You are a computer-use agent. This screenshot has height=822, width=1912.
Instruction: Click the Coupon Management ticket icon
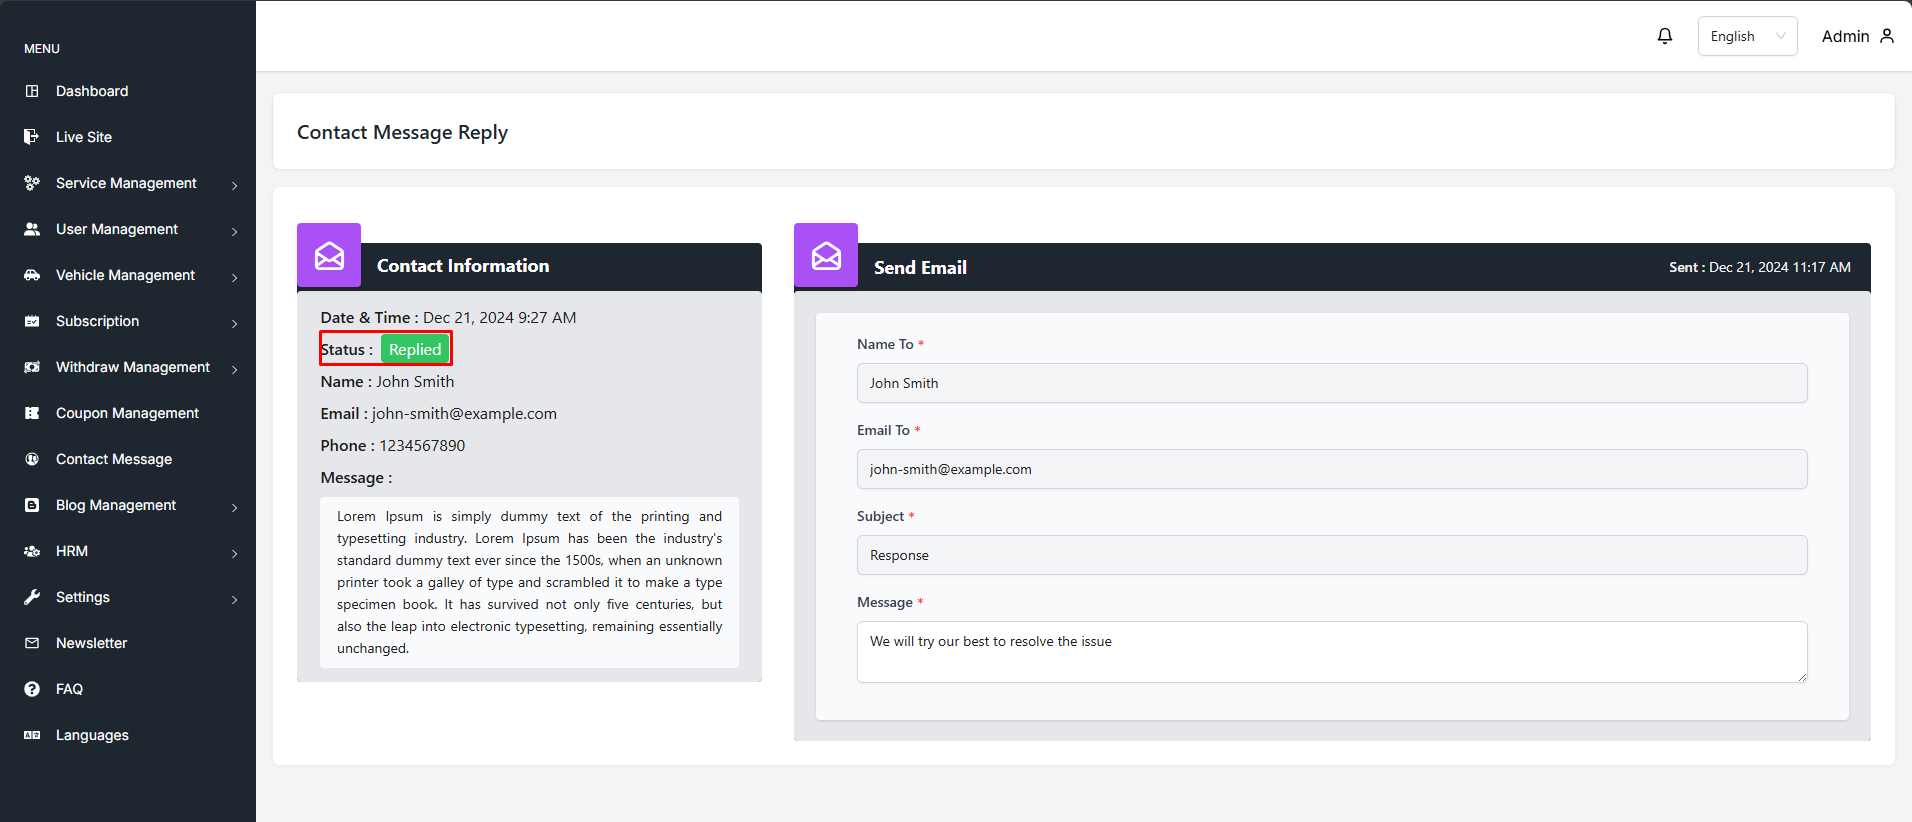tap(32, 413)
